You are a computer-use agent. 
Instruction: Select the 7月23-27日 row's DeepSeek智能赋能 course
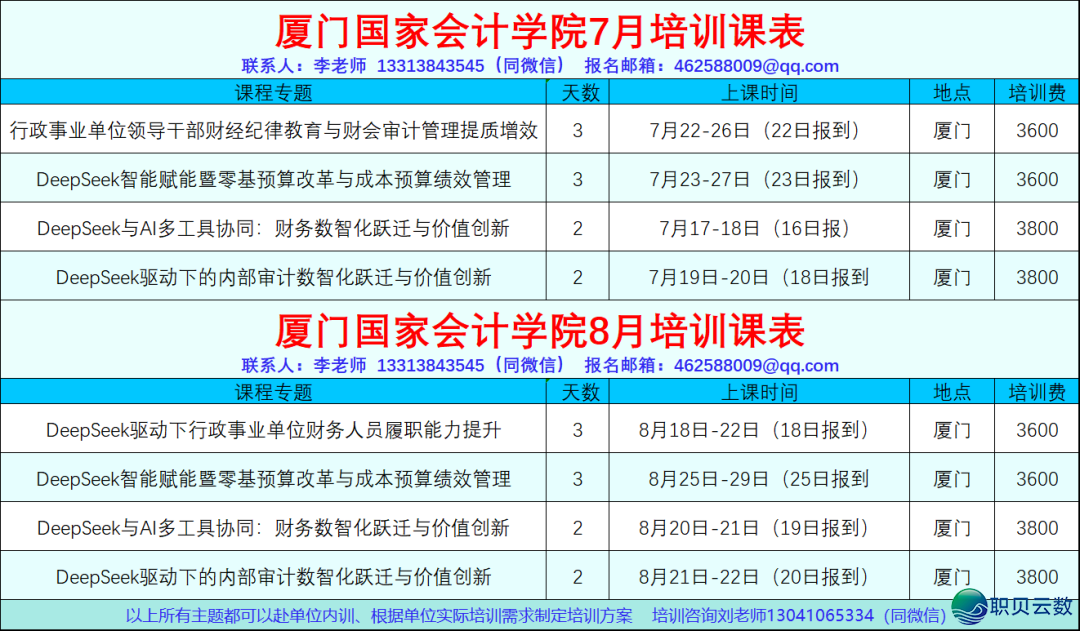[x=273, y=179]
